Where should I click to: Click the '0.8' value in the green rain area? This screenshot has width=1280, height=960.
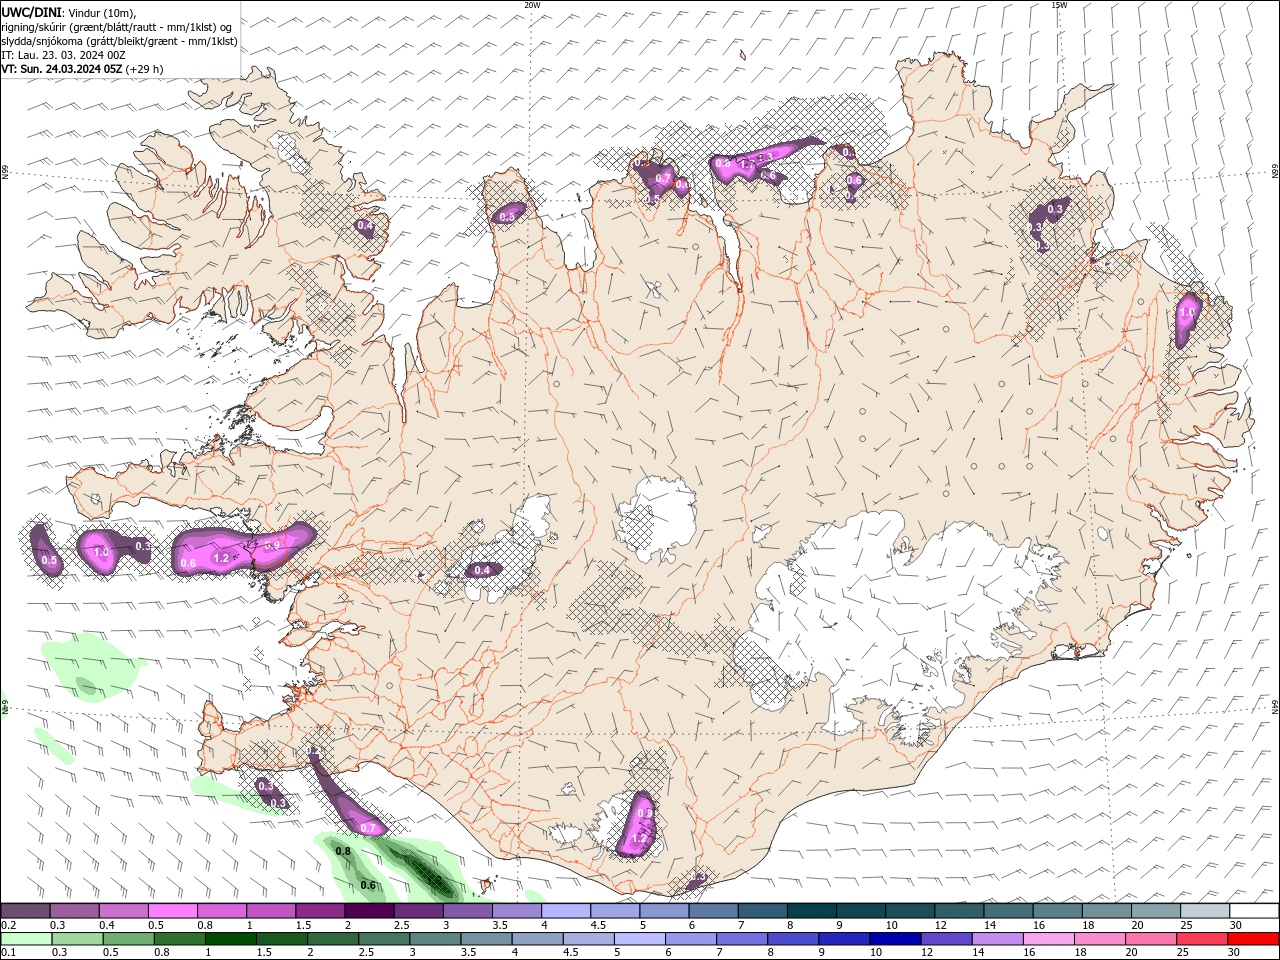pyautogui.click(x=343, y=851)
